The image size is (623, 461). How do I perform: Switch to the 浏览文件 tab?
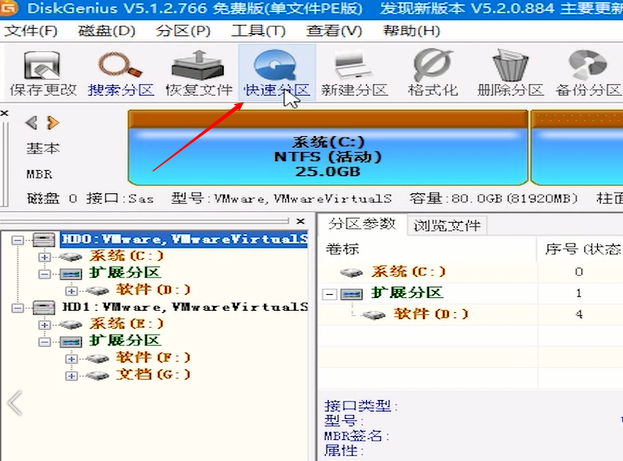tap(447, 226)
